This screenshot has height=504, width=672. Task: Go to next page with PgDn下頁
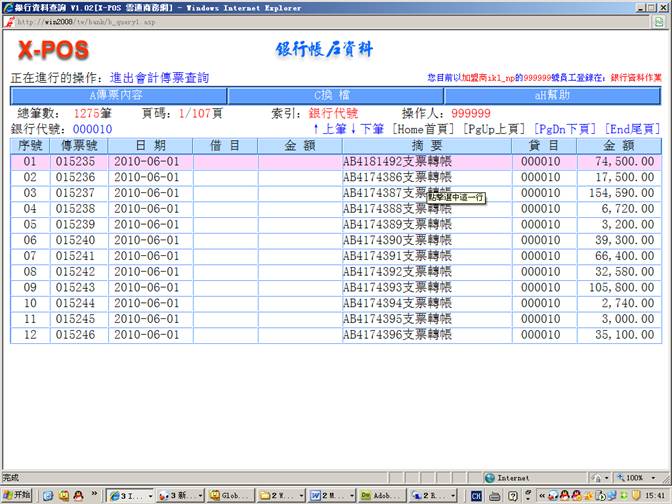(567, 129)
